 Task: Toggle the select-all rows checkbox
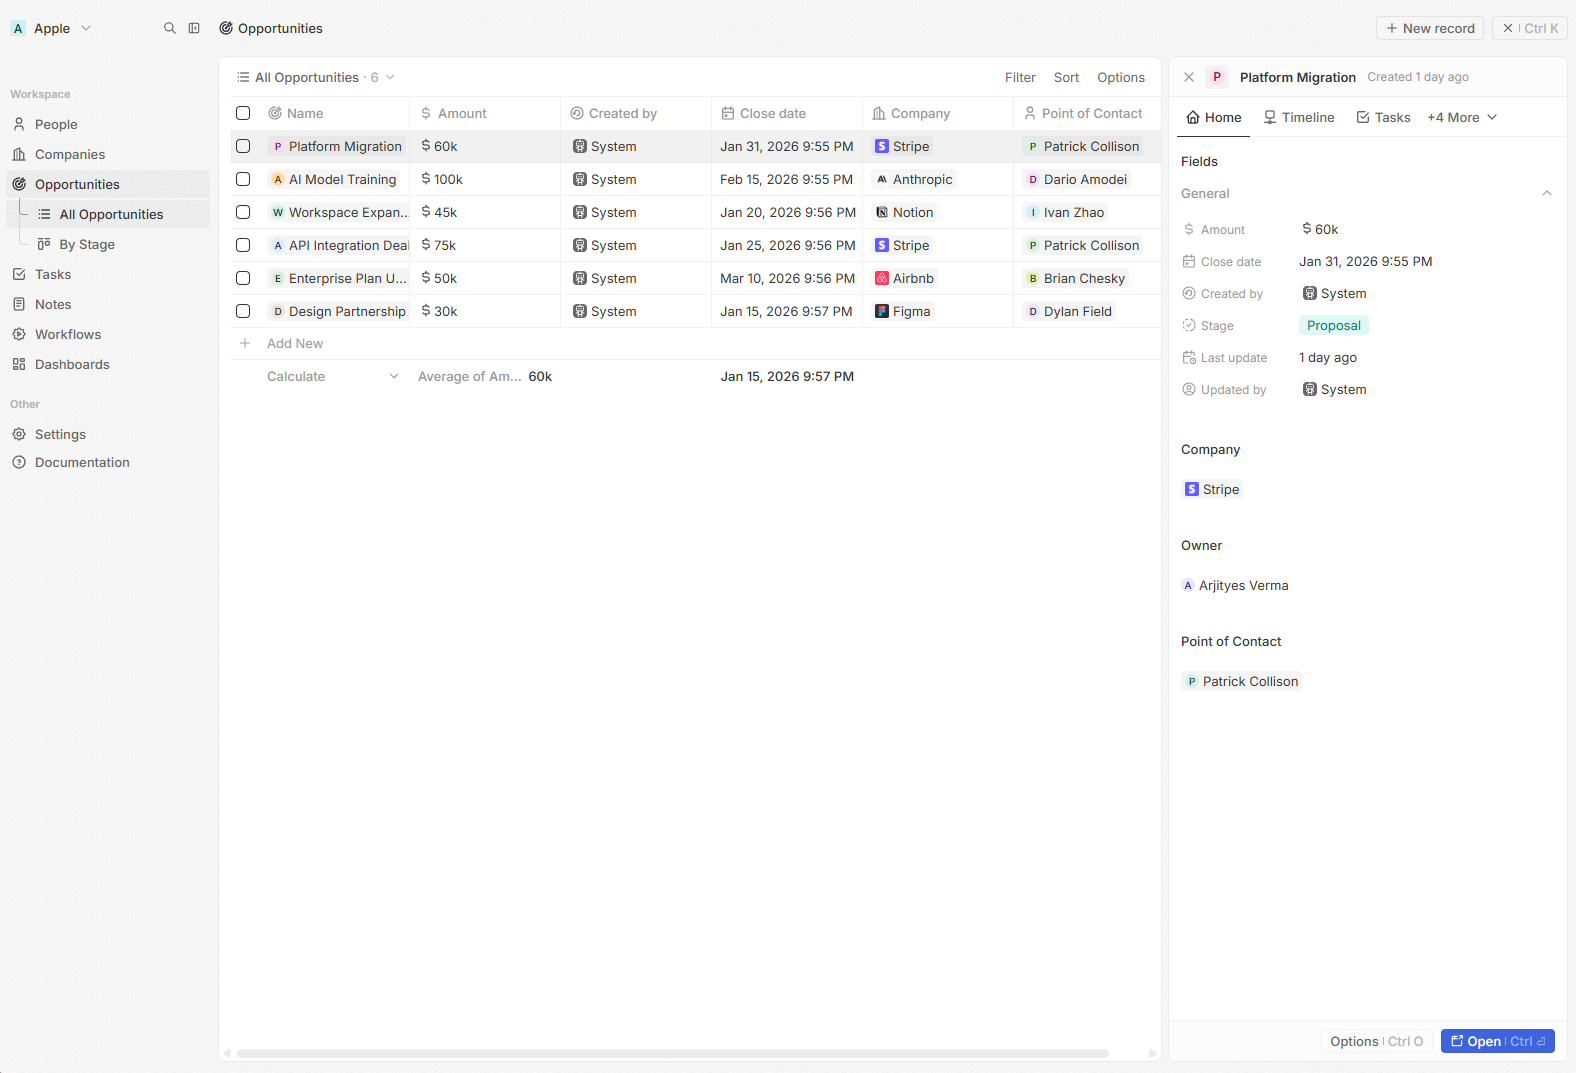(243, 113)
